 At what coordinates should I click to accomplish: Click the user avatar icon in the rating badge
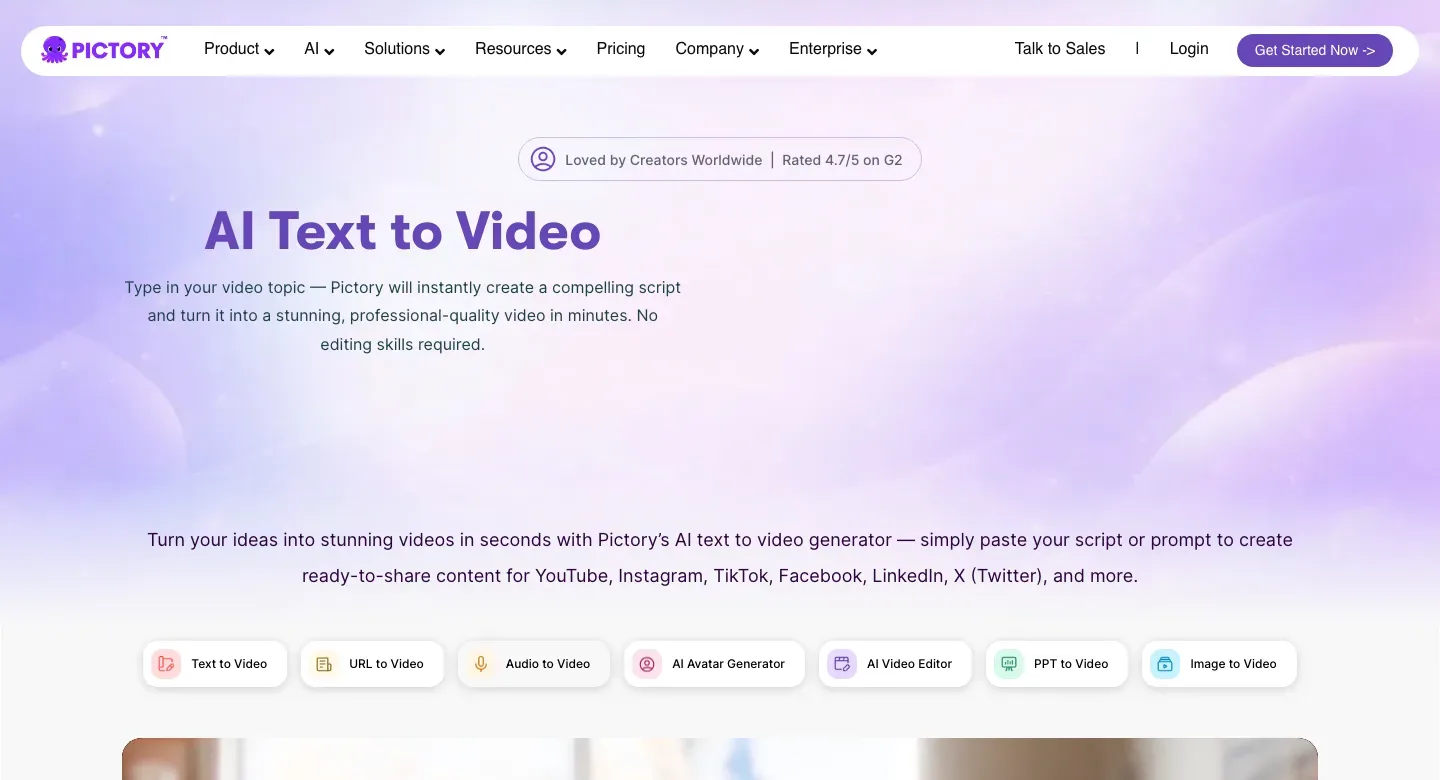tap(543, 159)
